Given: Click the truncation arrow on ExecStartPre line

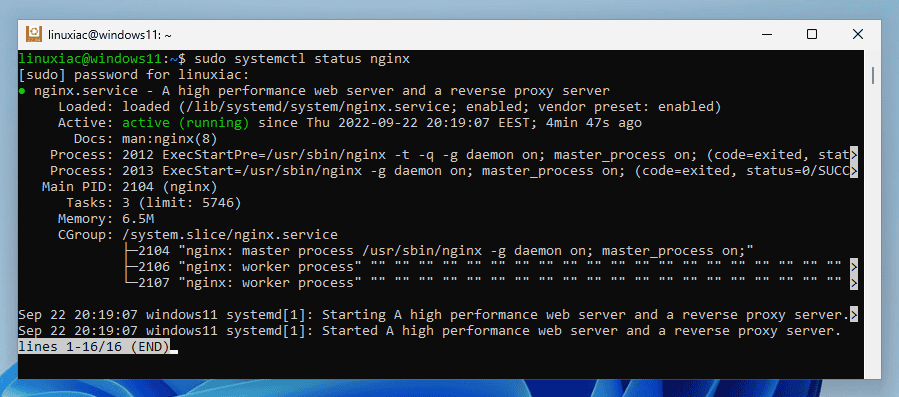Looking at the screenshot, I should [x=854, y=155].
